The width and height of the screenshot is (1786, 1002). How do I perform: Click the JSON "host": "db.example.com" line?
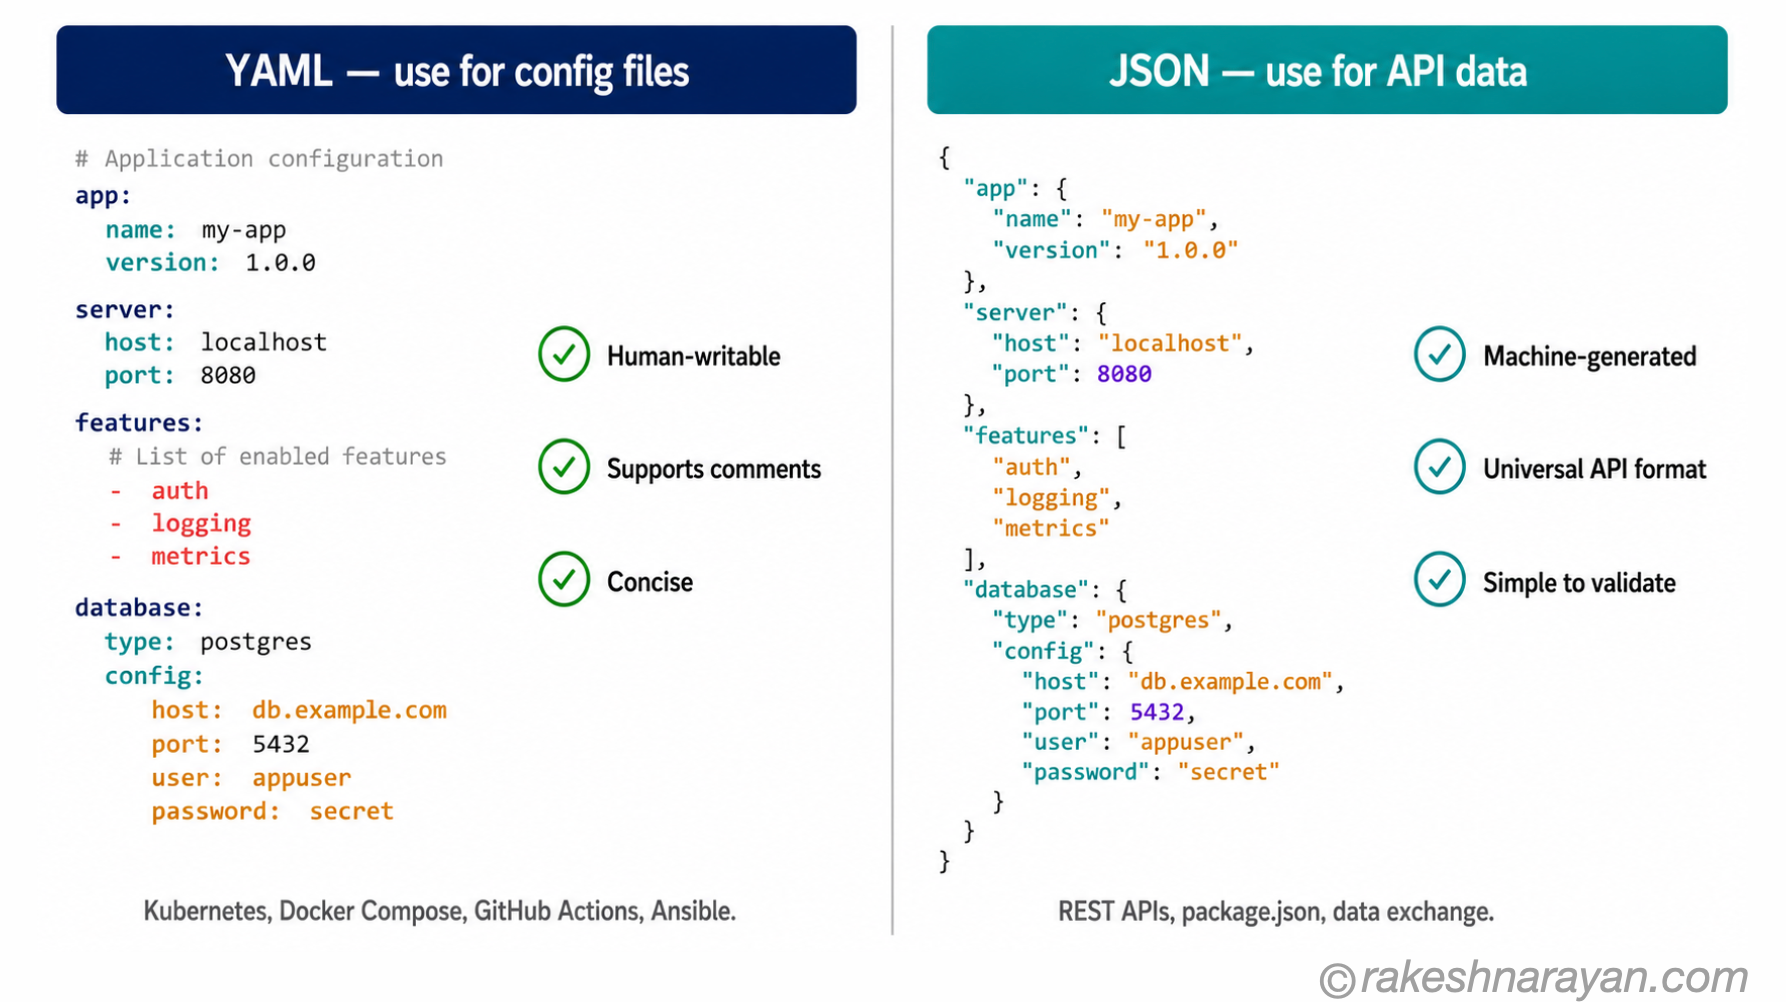(x=1182, y=682)
